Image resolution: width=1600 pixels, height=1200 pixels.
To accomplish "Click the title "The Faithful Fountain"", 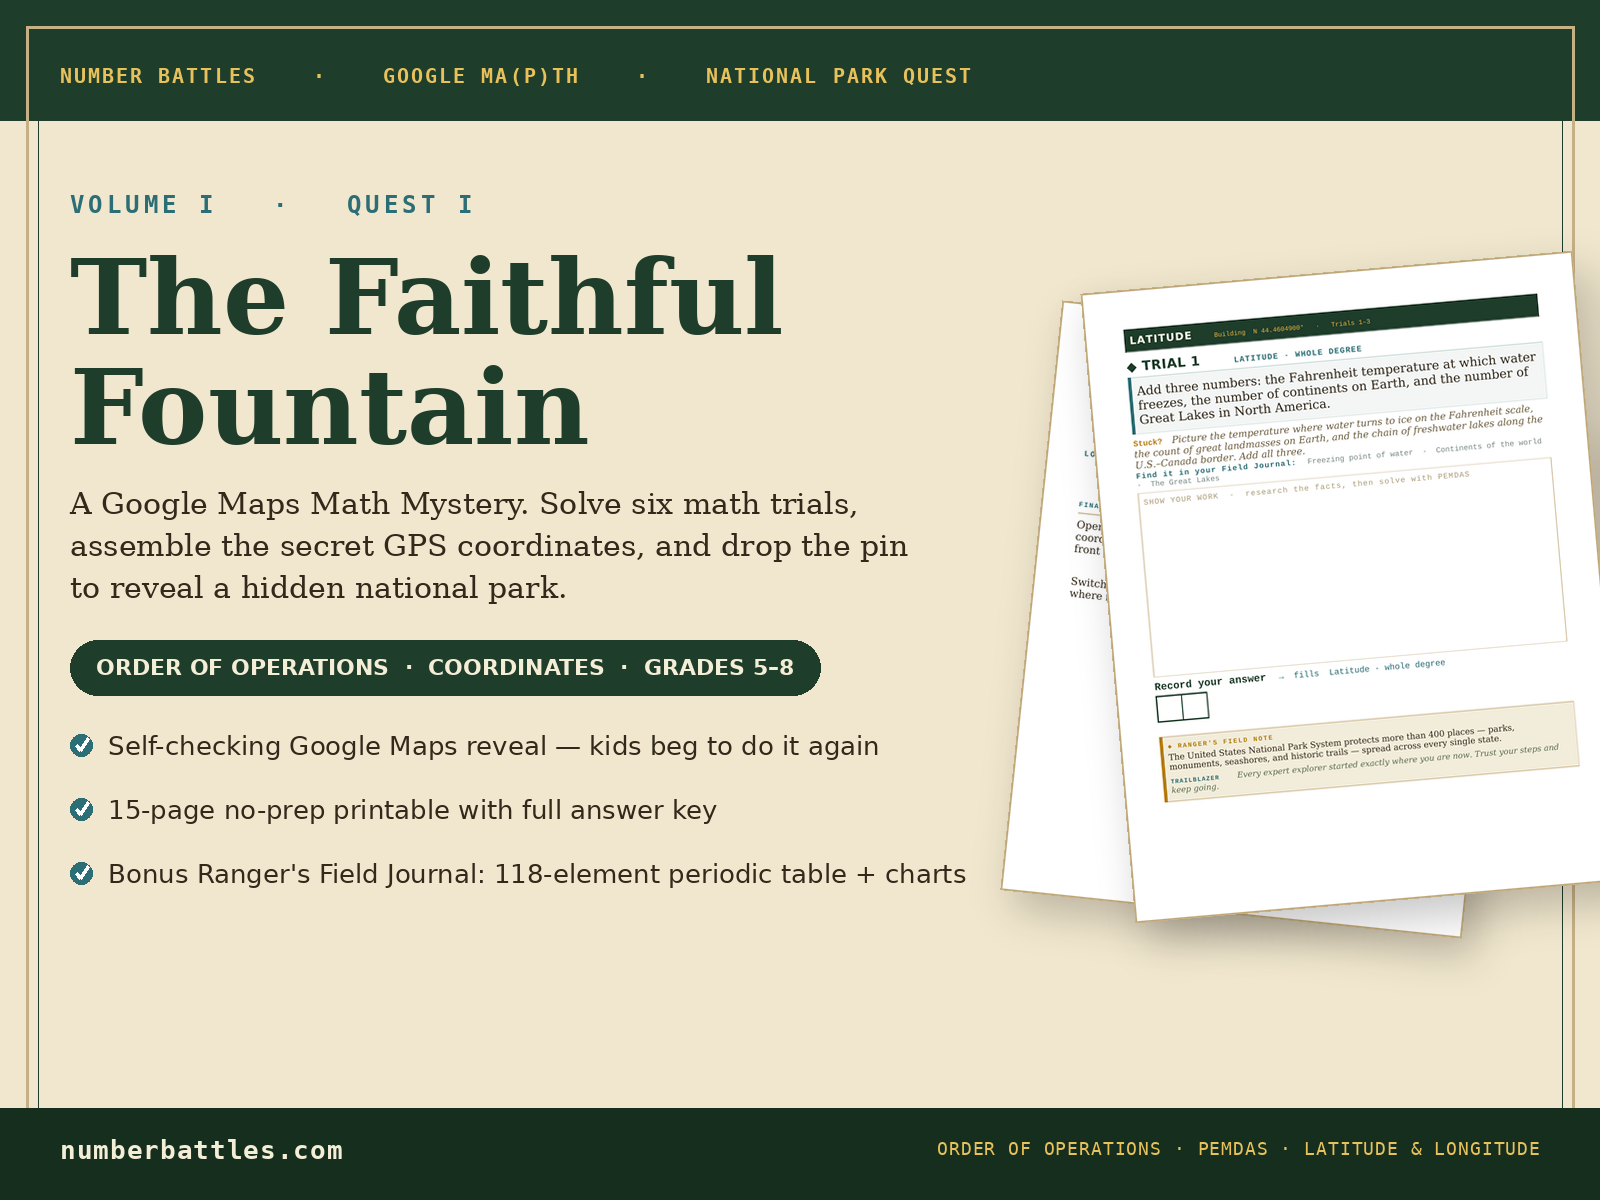I will tap(426, 352).
